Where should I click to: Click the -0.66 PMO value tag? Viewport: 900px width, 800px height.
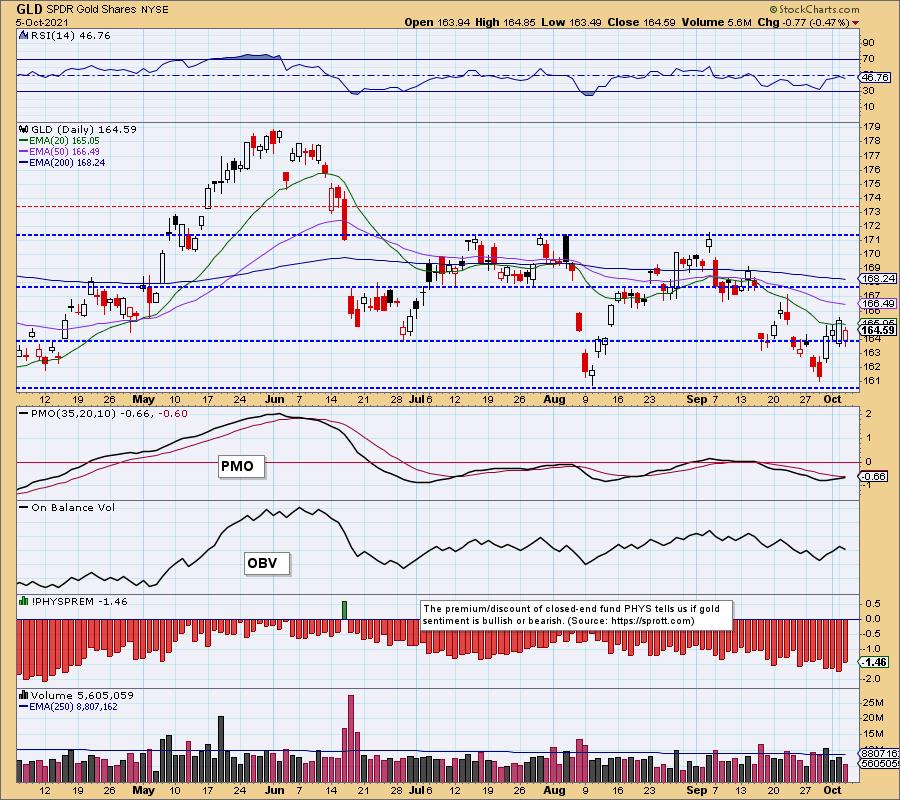click(x=874, y=476)
